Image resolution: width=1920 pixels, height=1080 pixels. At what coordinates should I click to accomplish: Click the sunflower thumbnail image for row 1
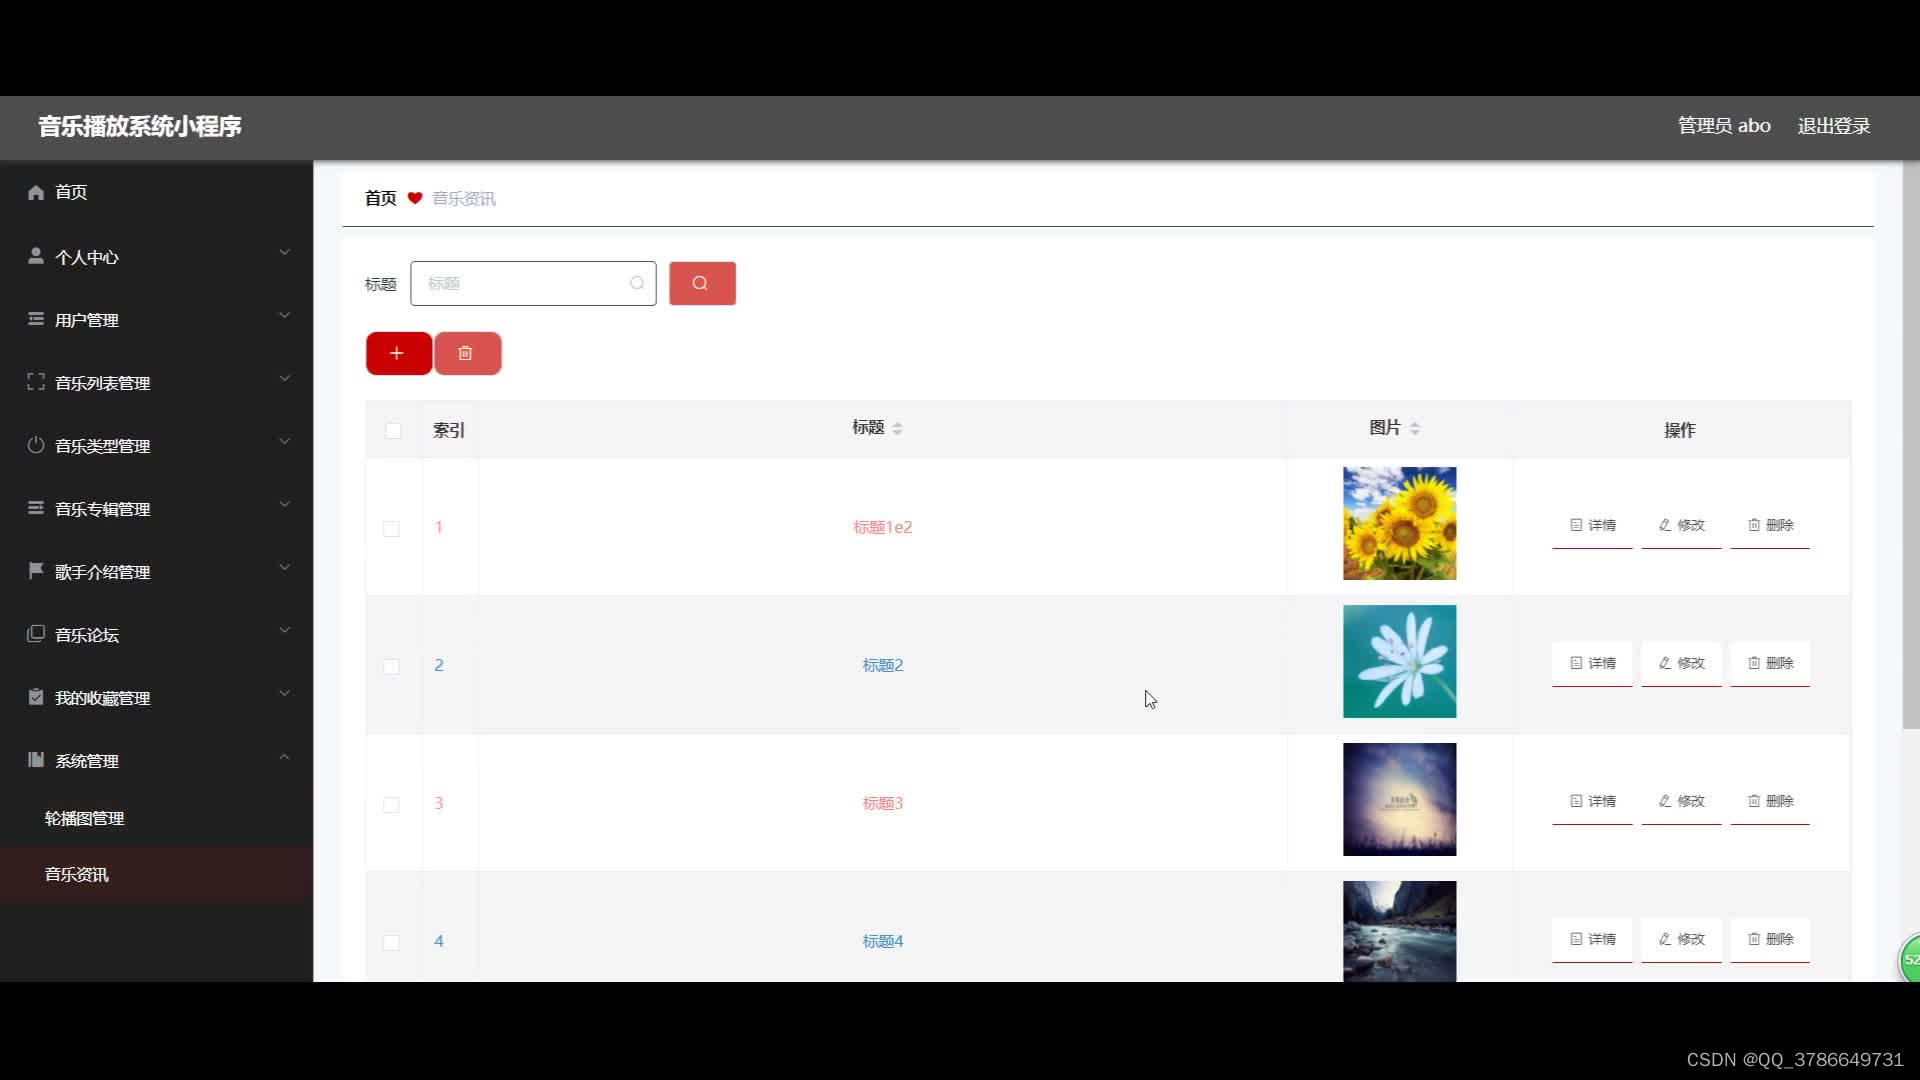click(x=1399, y=524)
